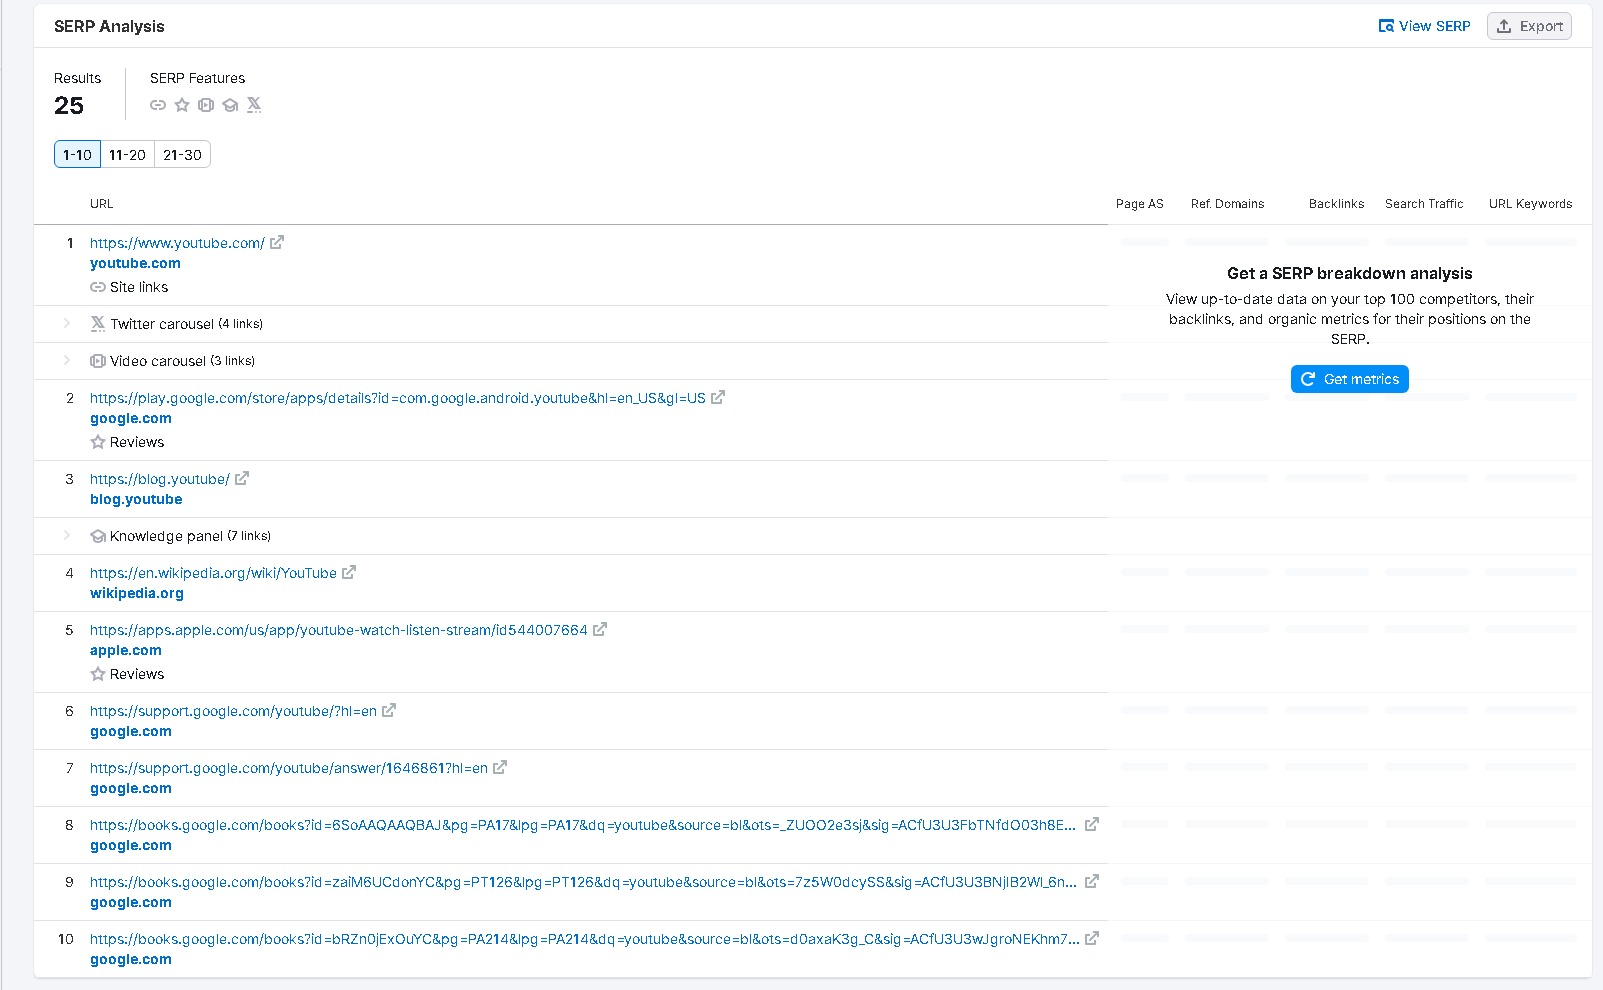Viewport: 1603px width, 990px height.
Task: Click the Page AS column header
Action: pyautogui.click(x=1140, y=204)
